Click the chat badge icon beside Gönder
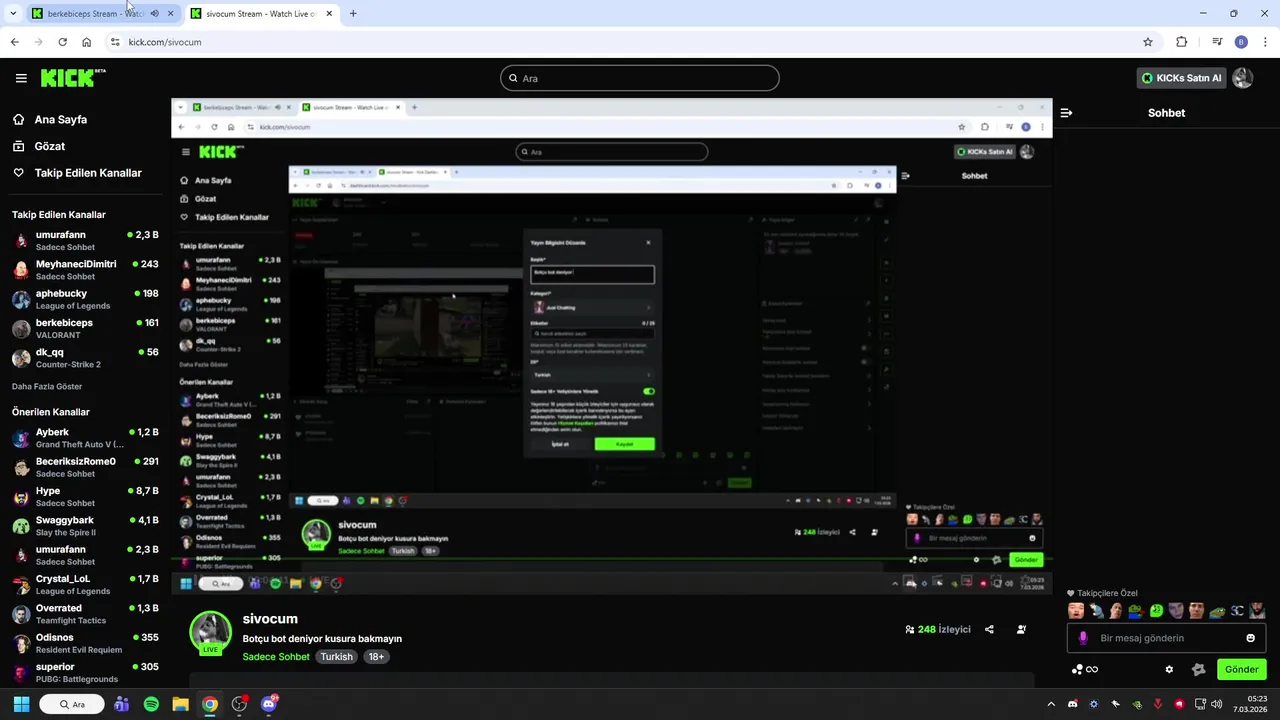The image size is (1280, 720). (x=1199, y=670)
